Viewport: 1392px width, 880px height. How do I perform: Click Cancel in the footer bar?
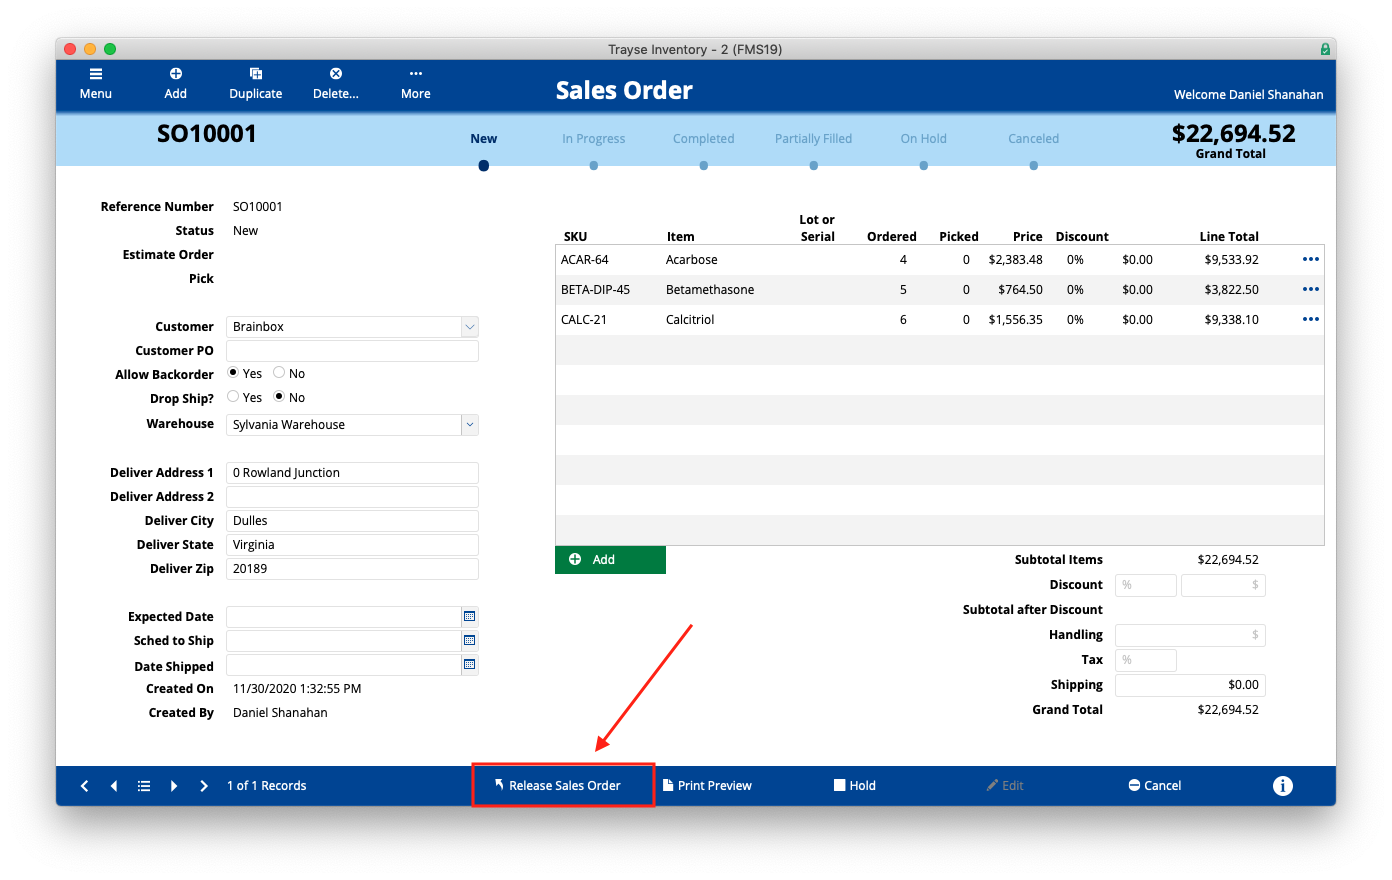tap(1155, 786)
